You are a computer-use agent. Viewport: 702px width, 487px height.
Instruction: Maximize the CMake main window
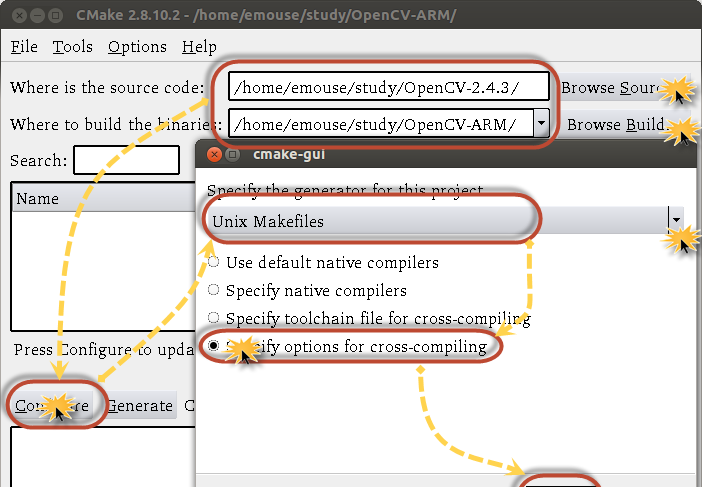(56, 16)
